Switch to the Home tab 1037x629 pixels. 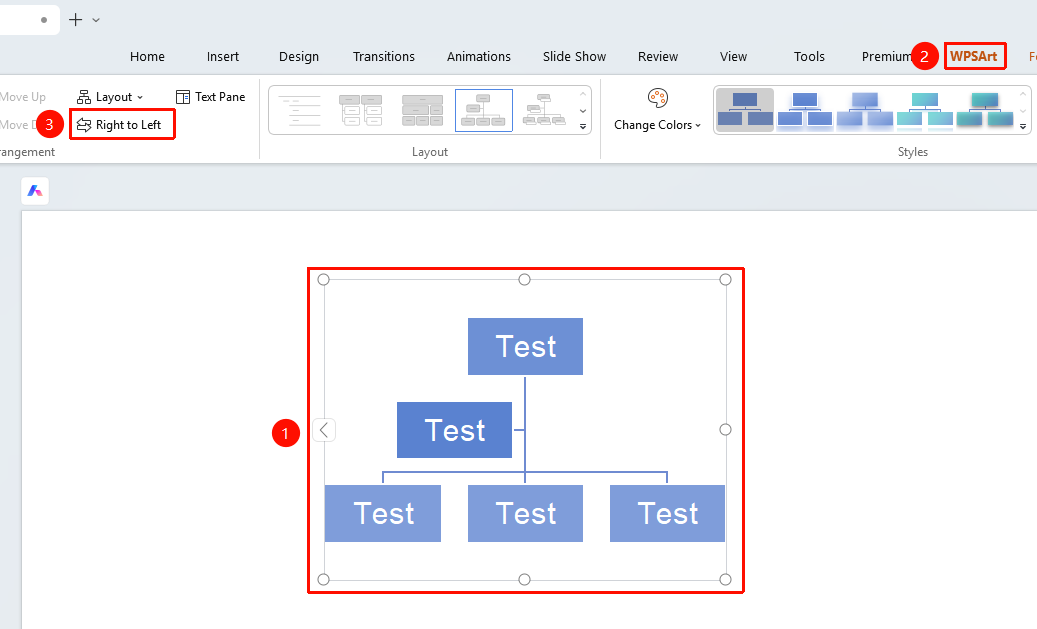coord(147,57)
